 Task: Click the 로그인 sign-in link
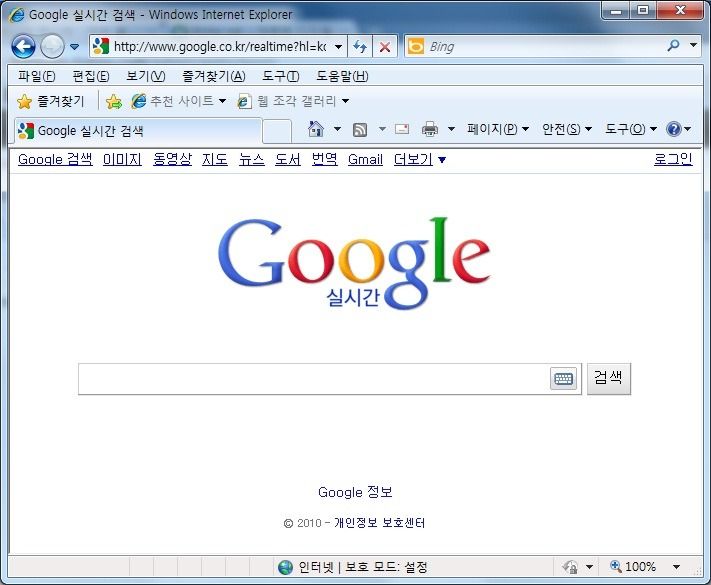pos(673,160)
